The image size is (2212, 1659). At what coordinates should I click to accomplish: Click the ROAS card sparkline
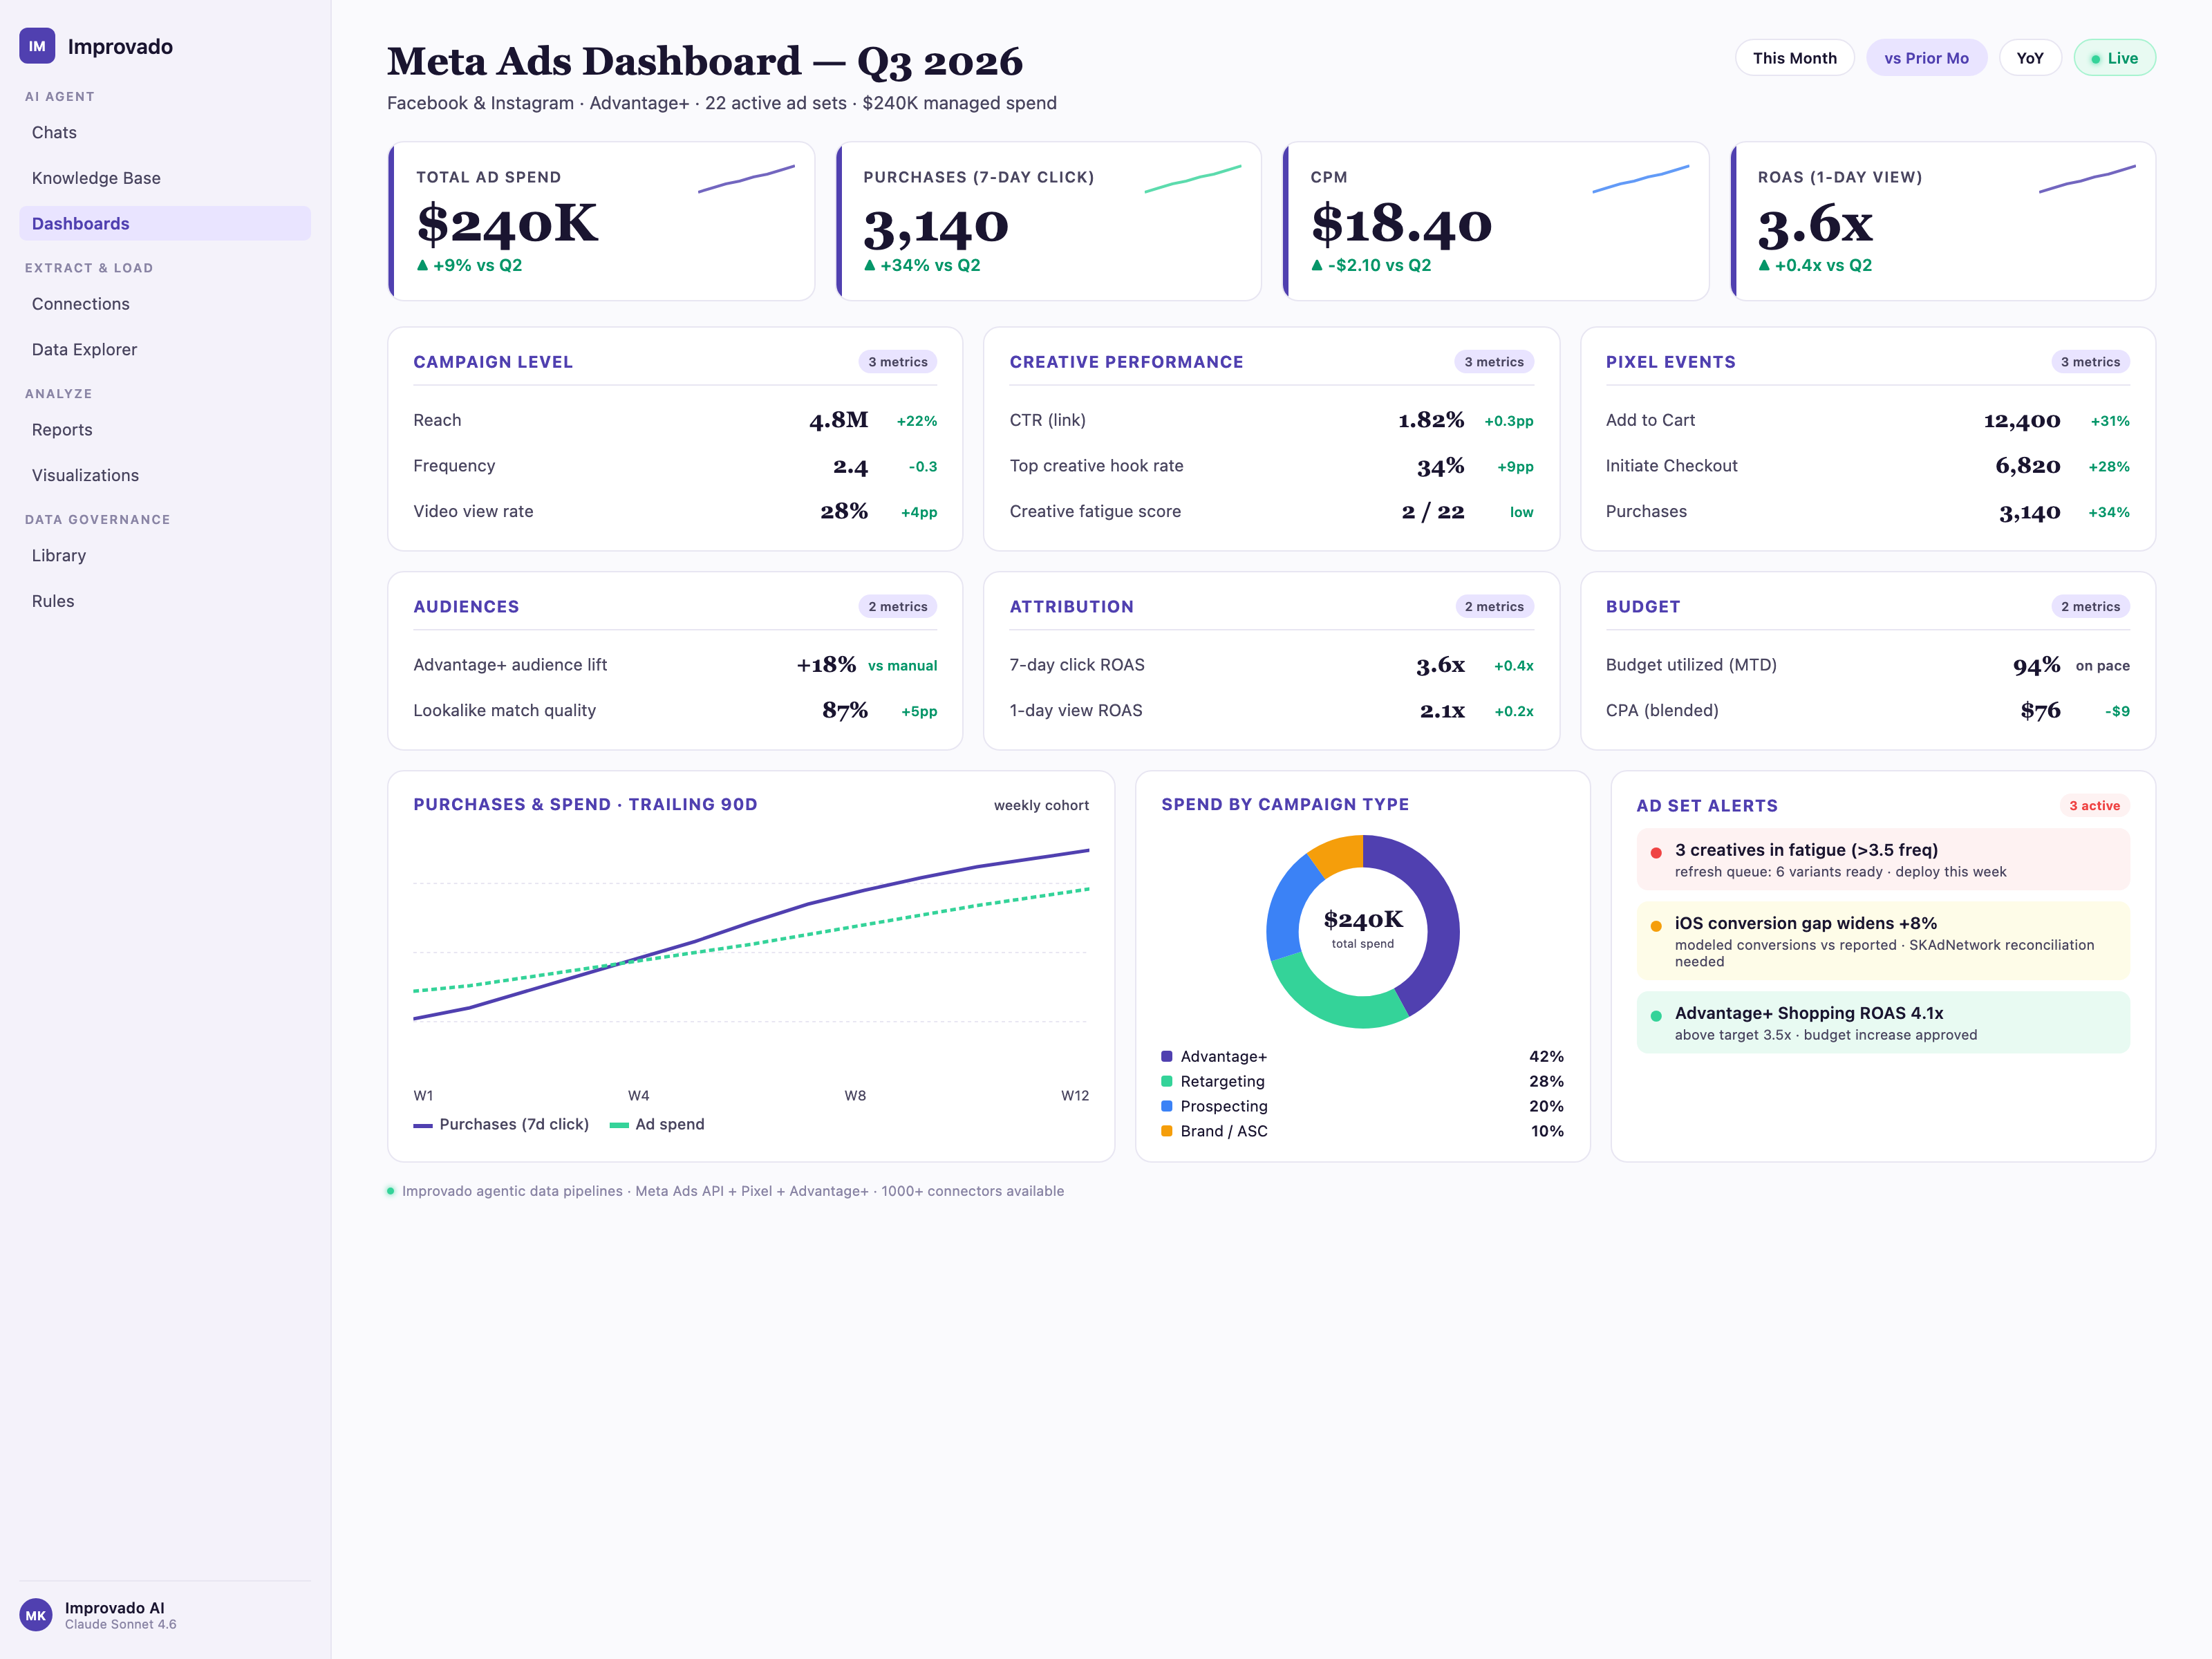click(2087, 179)
